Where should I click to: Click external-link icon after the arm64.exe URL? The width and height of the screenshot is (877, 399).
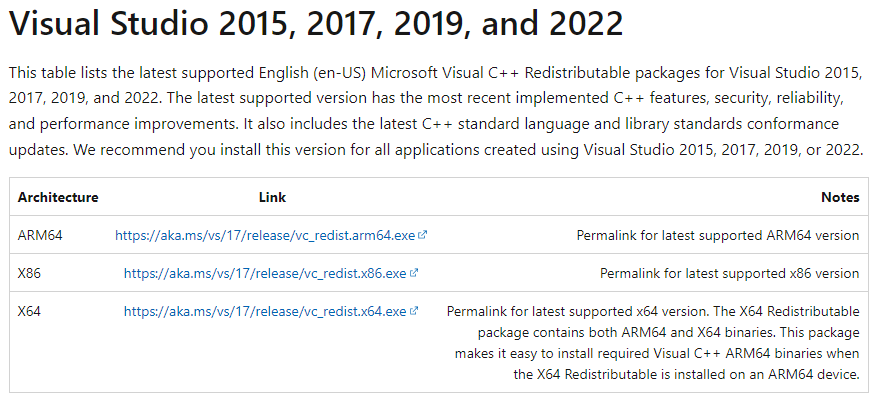pos(422,235)
